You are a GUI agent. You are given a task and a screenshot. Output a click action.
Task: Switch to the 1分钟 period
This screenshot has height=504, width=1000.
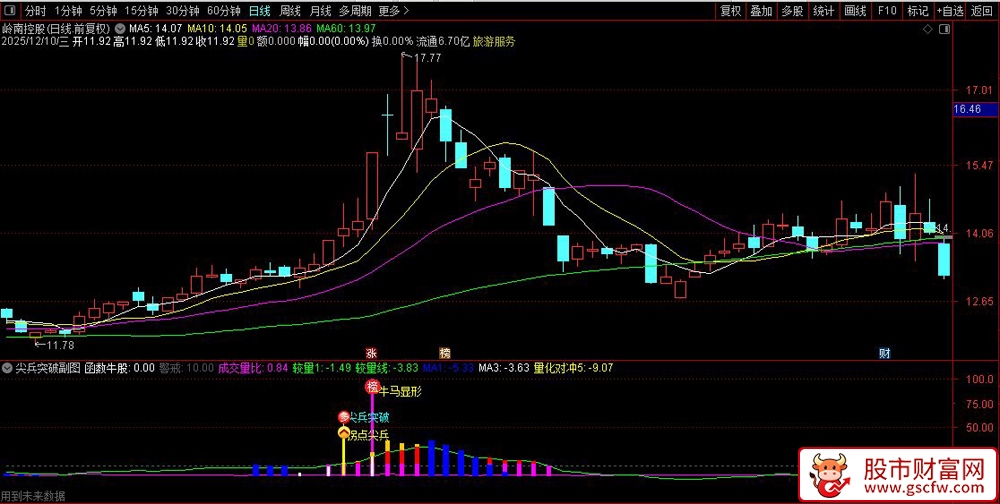68,11
